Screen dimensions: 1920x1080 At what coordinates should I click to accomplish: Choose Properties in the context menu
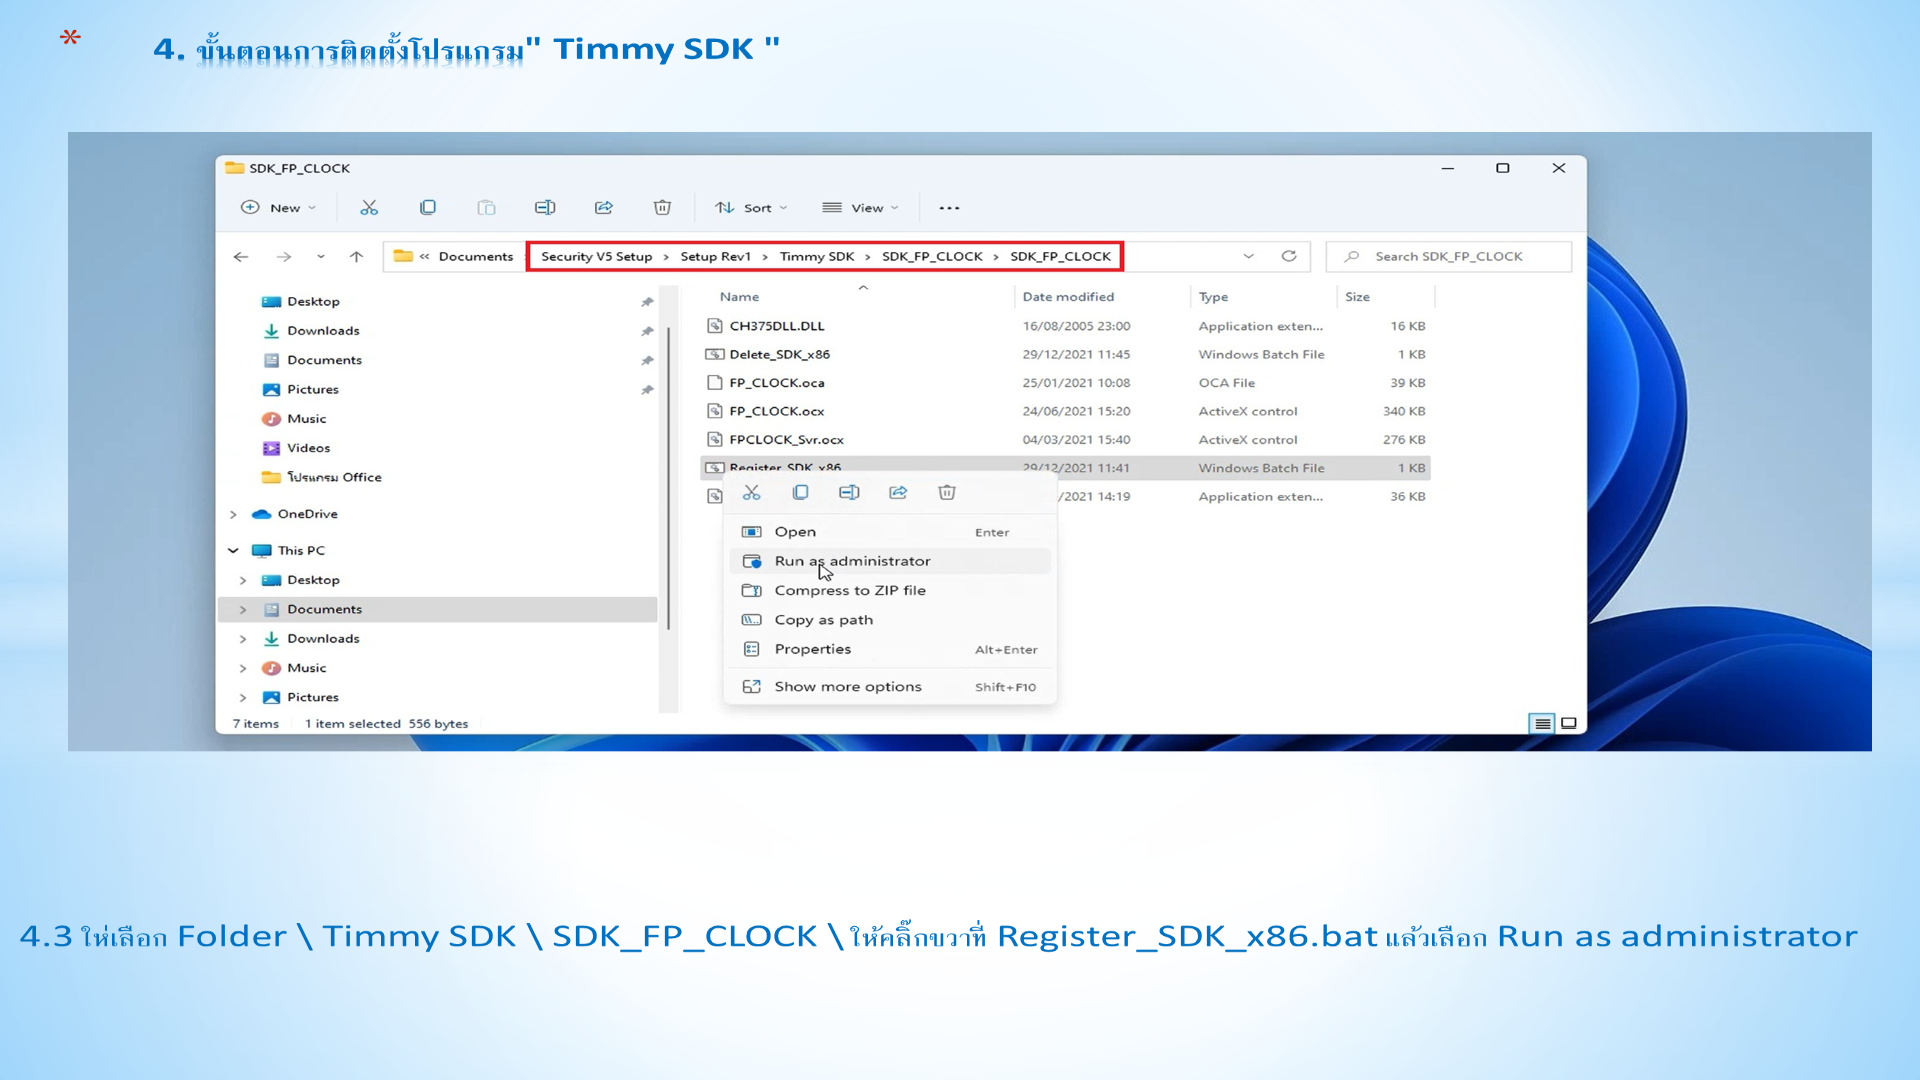pos(890,650)
